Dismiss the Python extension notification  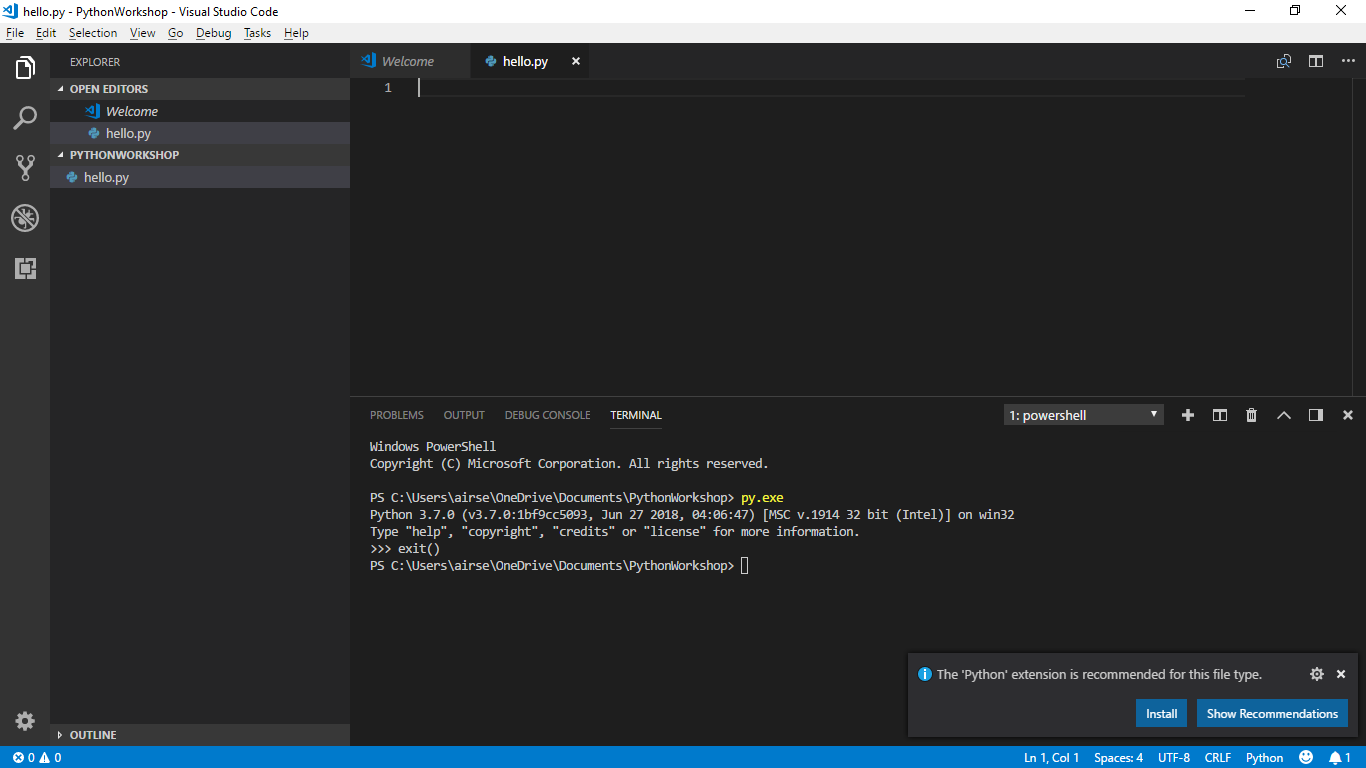[x=1341, y=674]
